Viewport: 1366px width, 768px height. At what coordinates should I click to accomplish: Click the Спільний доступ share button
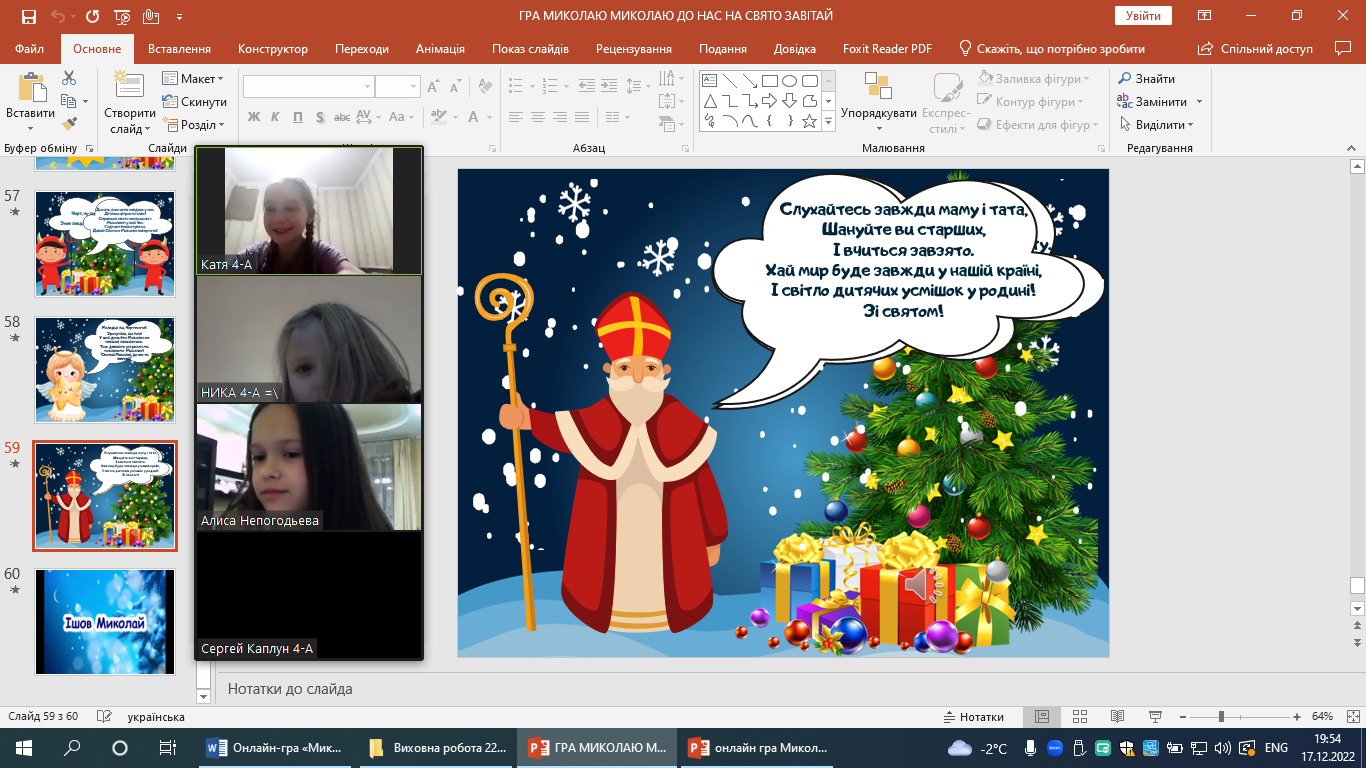[1254, 48]
